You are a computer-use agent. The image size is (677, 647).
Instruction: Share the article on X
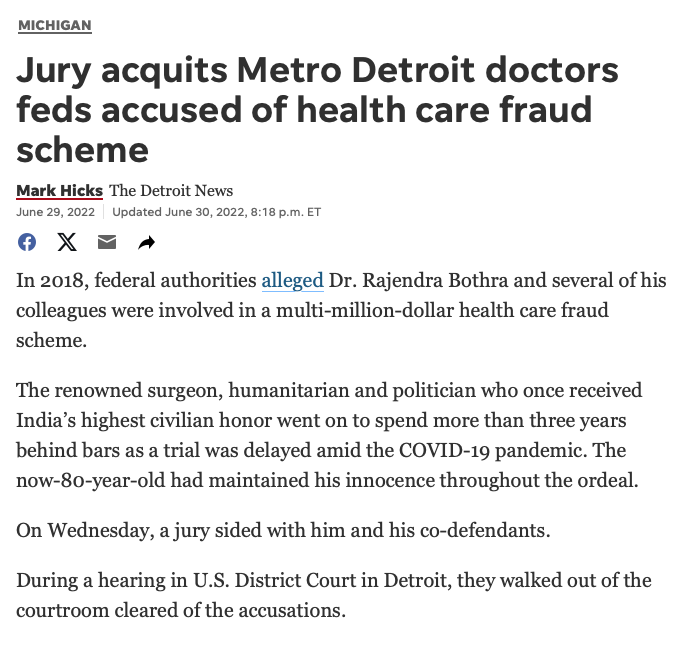click(67, 242)
